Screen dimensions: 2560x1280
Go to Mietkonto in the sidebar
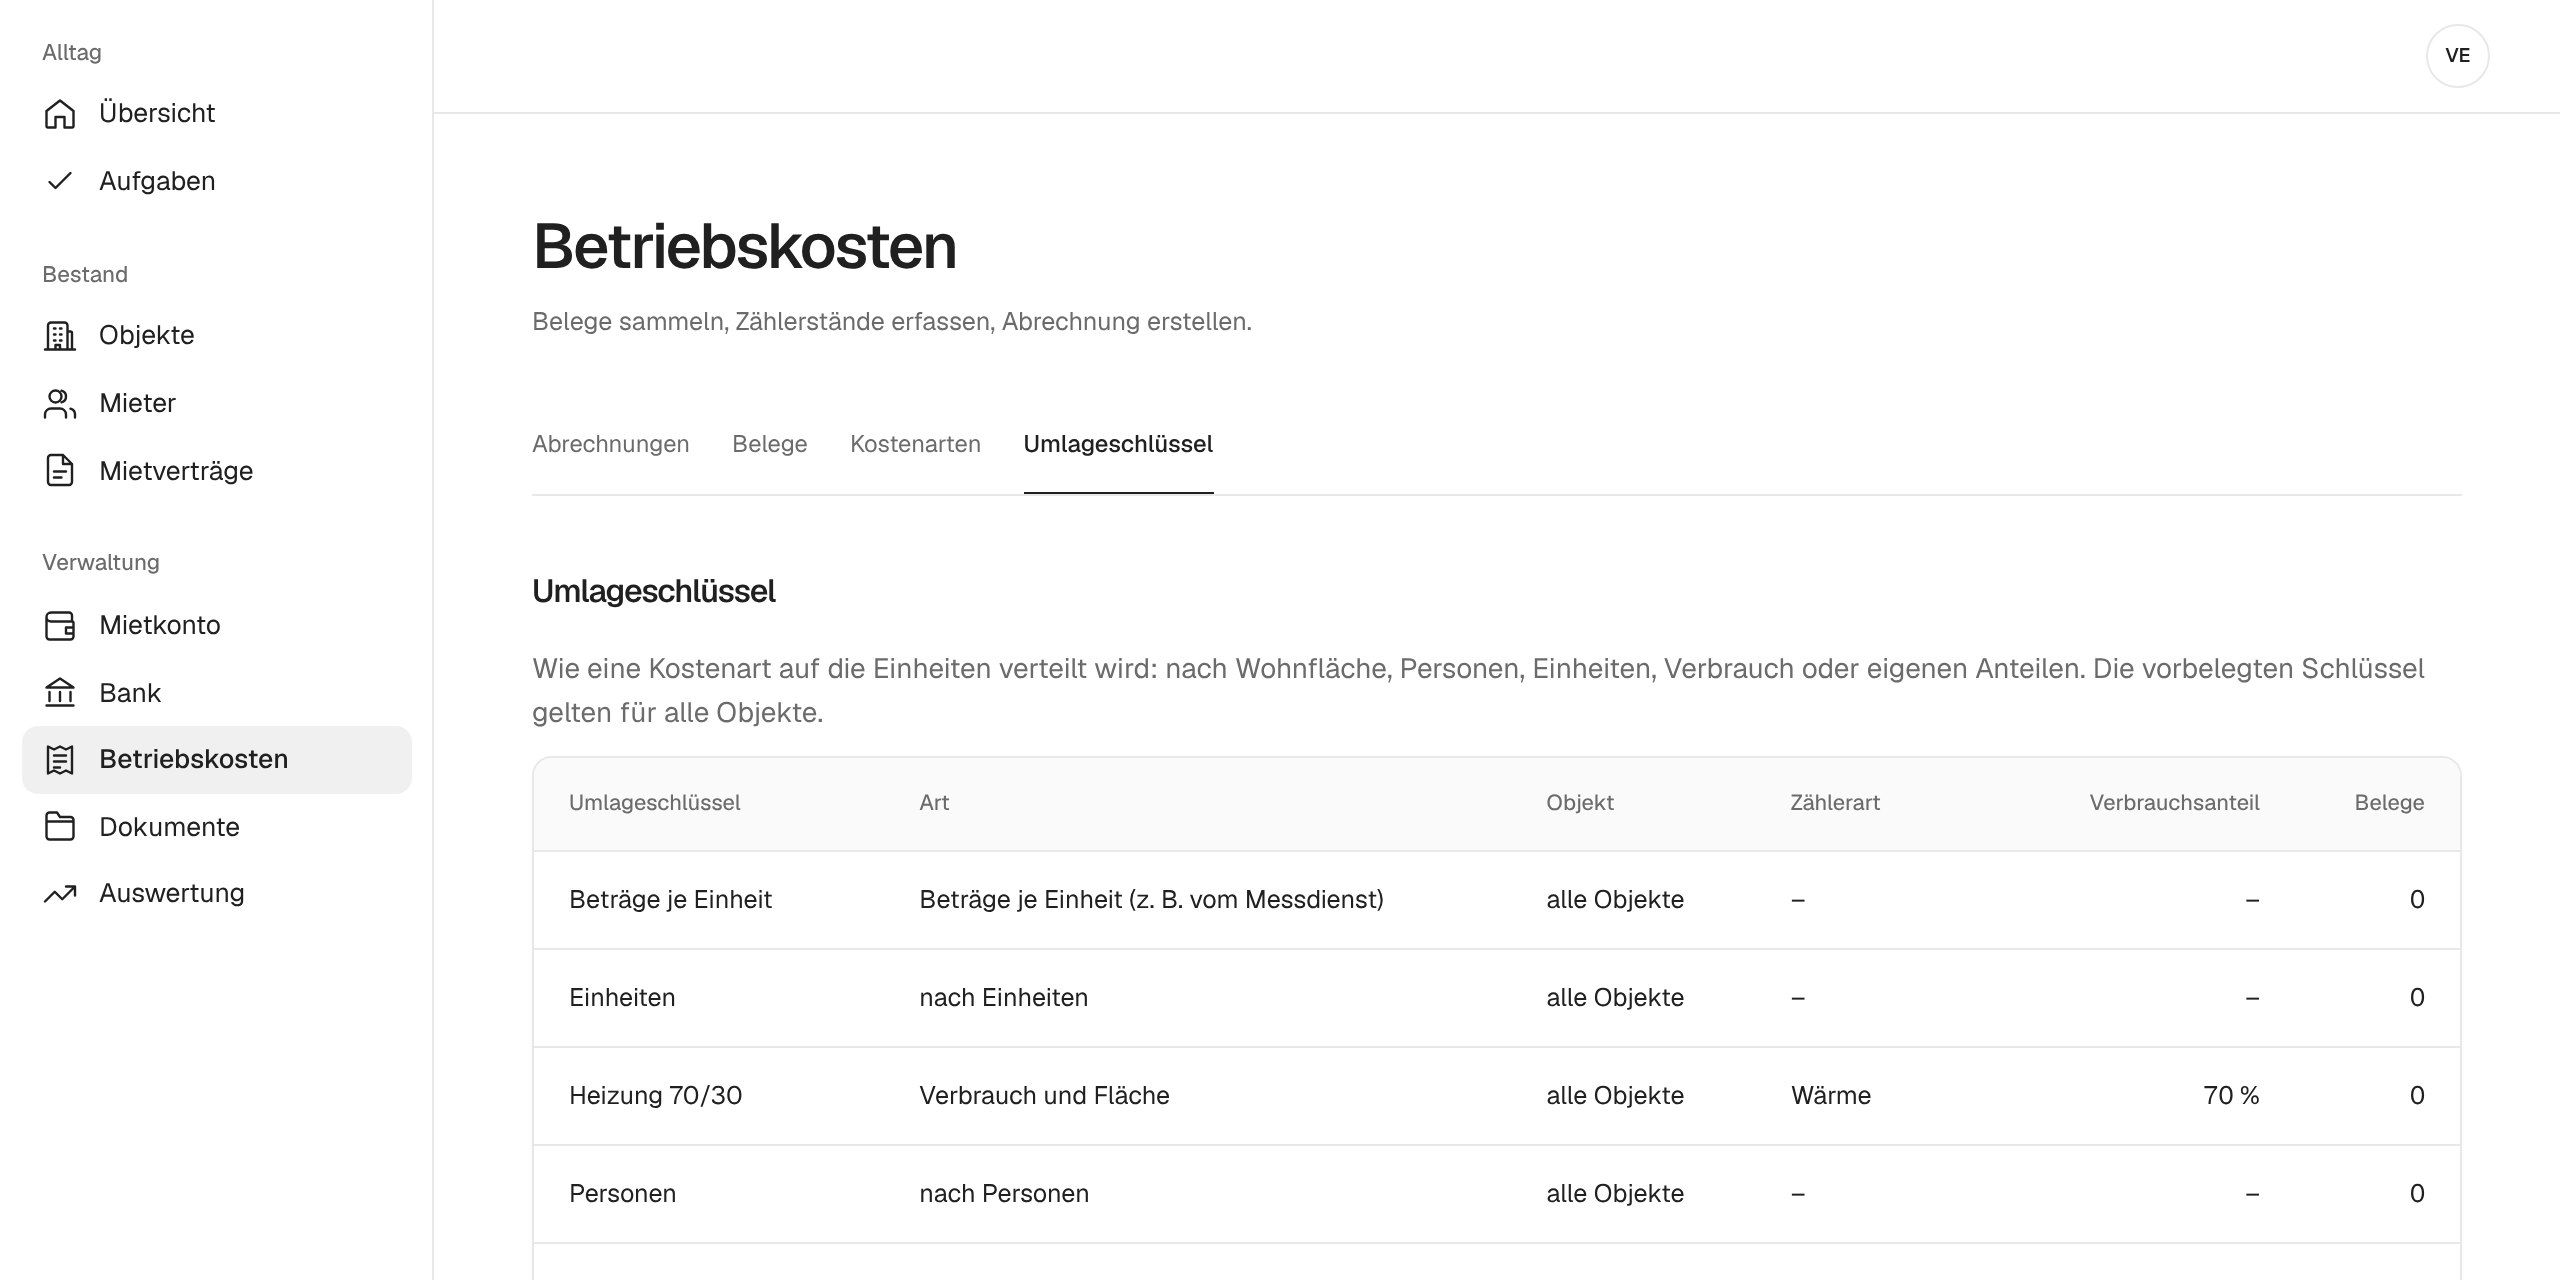[x=217, y=626]
